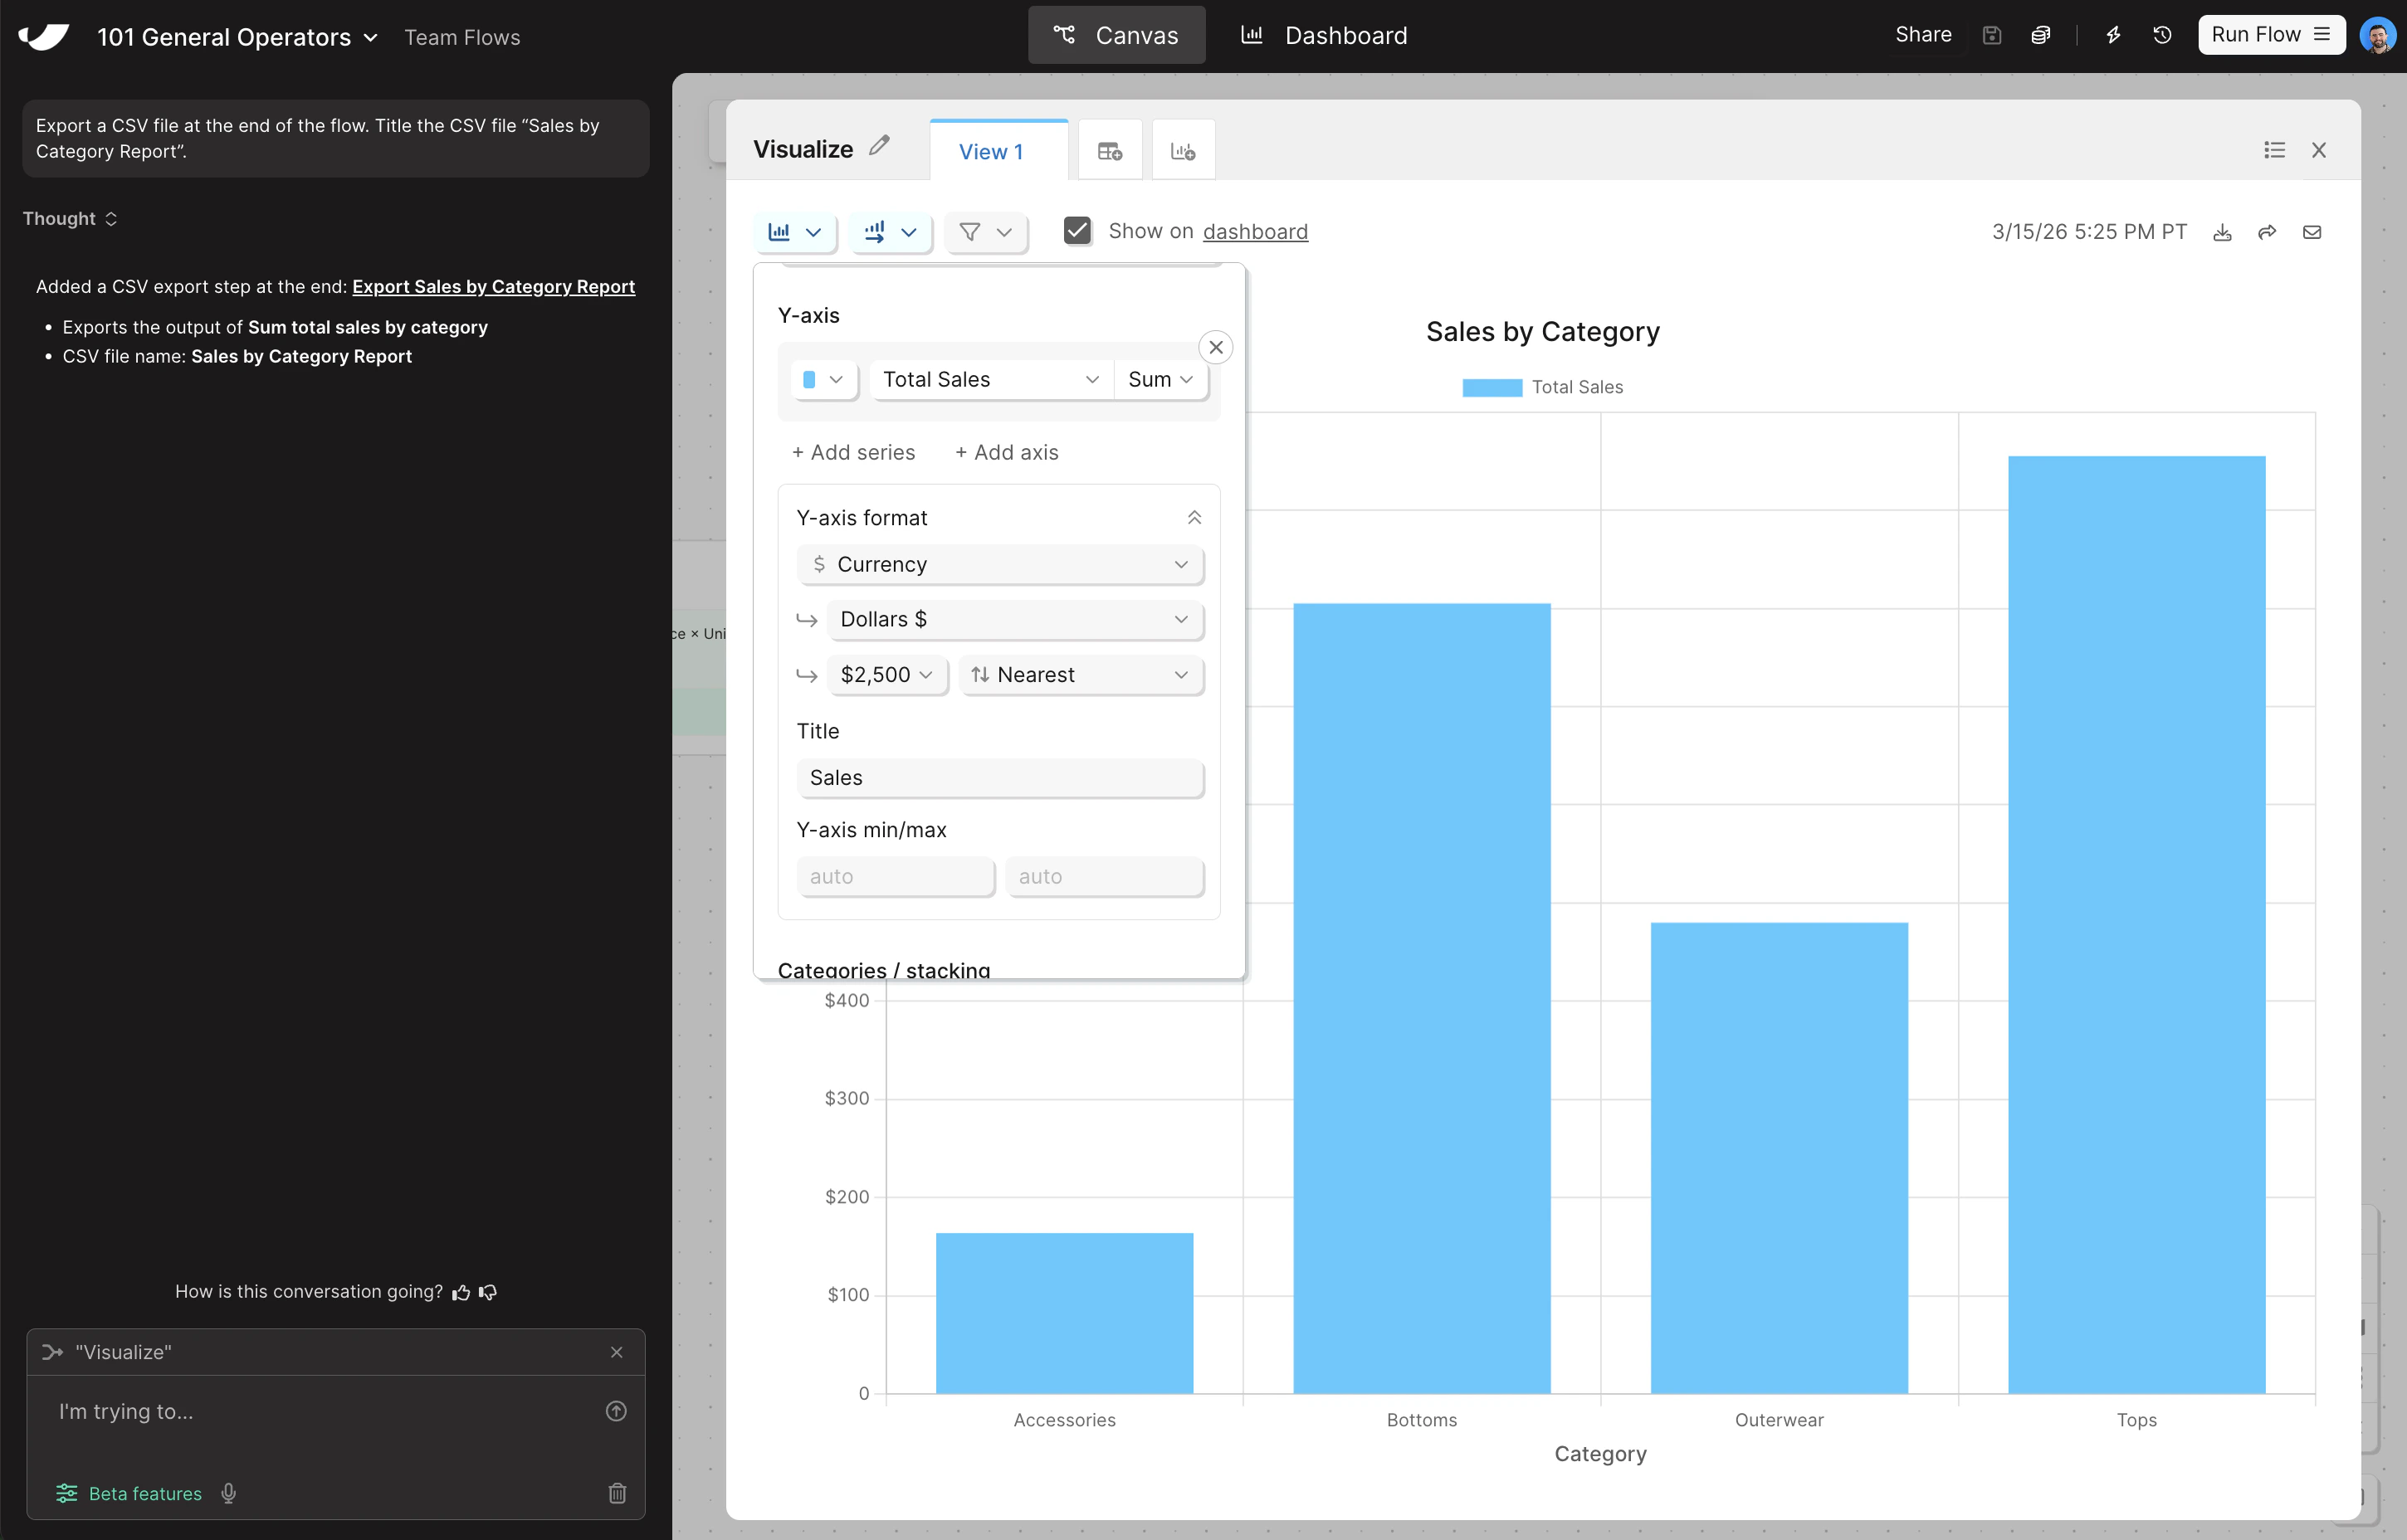Click the Accessories bar in the chart
This screenshot has height=1540, width=2407.
point(1064,1313)
